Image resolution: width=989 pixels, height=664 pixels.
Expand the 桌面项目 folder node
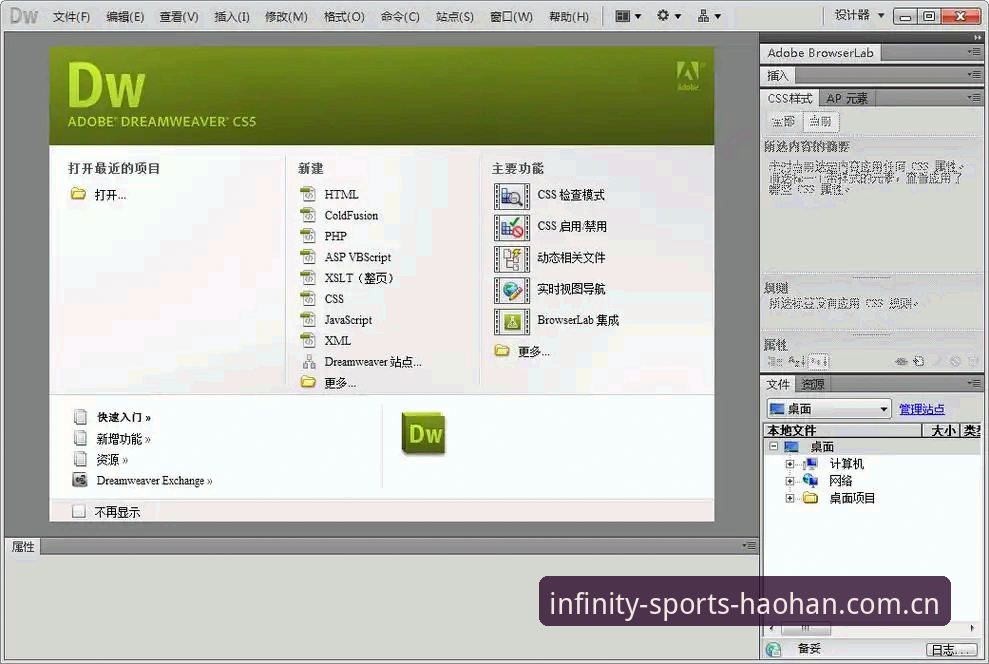click(x=790, y=498)
